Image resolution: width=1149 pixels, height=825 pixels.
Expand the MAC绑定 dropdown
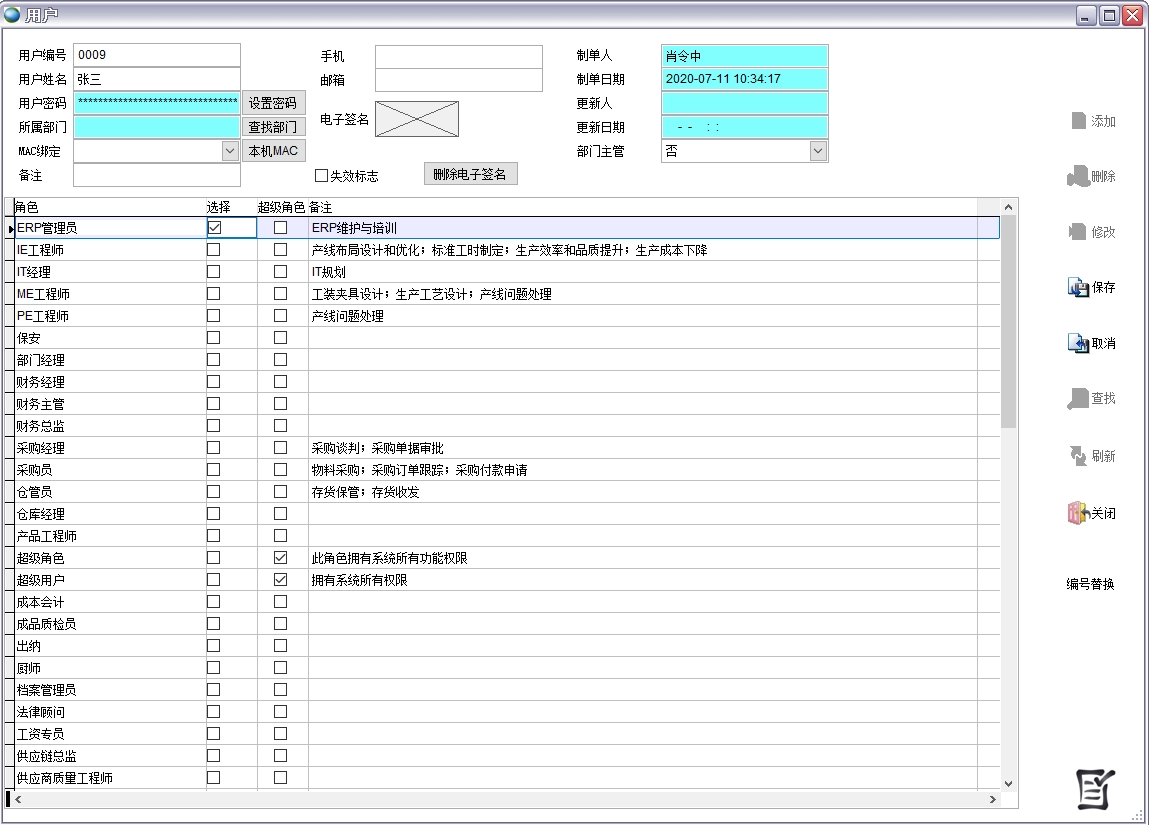[x=230, y=151]
